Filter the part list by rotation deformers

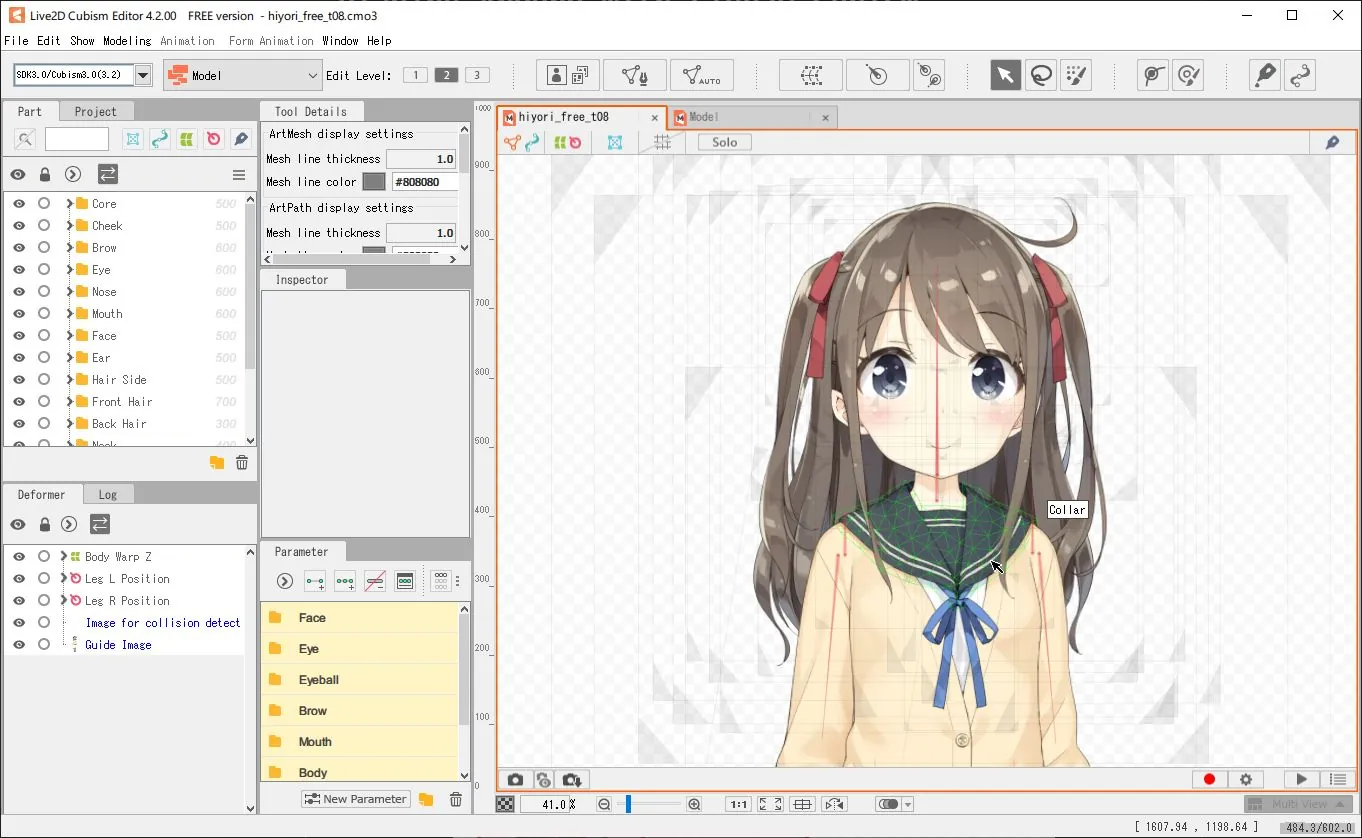[x=214, y=139]
